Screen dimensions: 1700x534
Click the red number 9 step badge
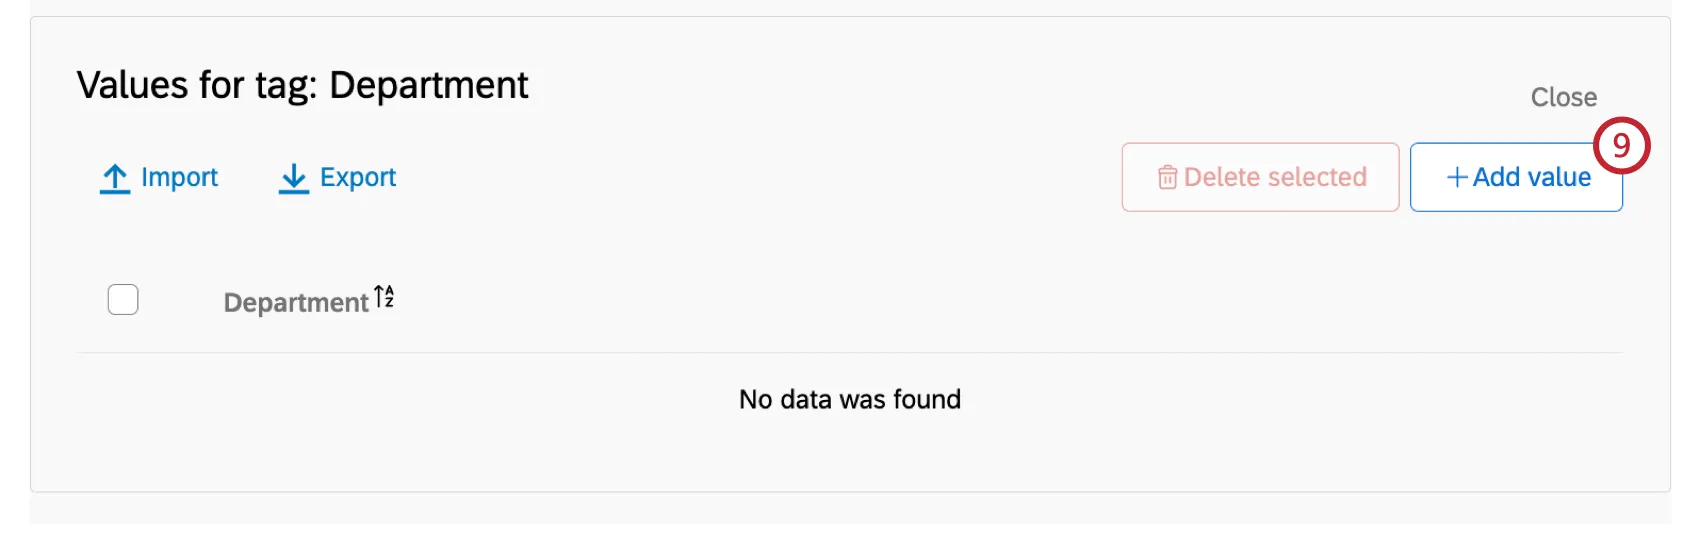1621,146
